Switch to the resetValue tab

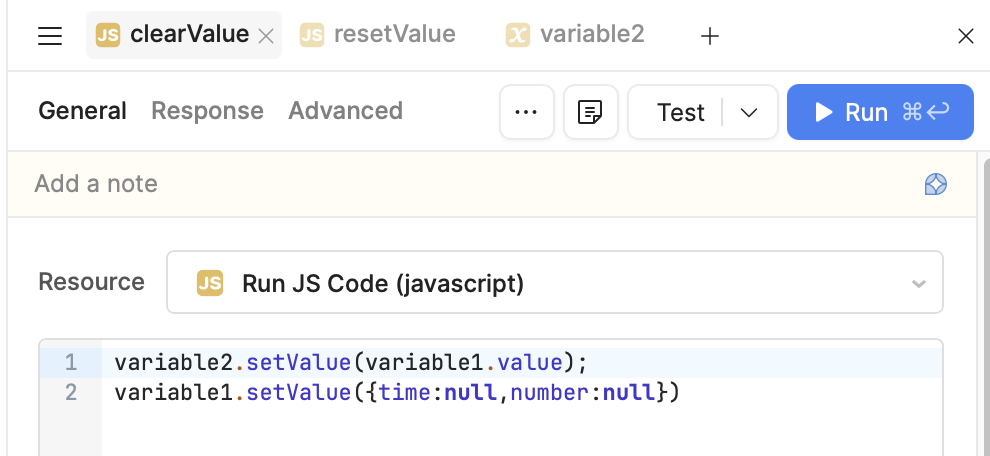tap(379, 35)
